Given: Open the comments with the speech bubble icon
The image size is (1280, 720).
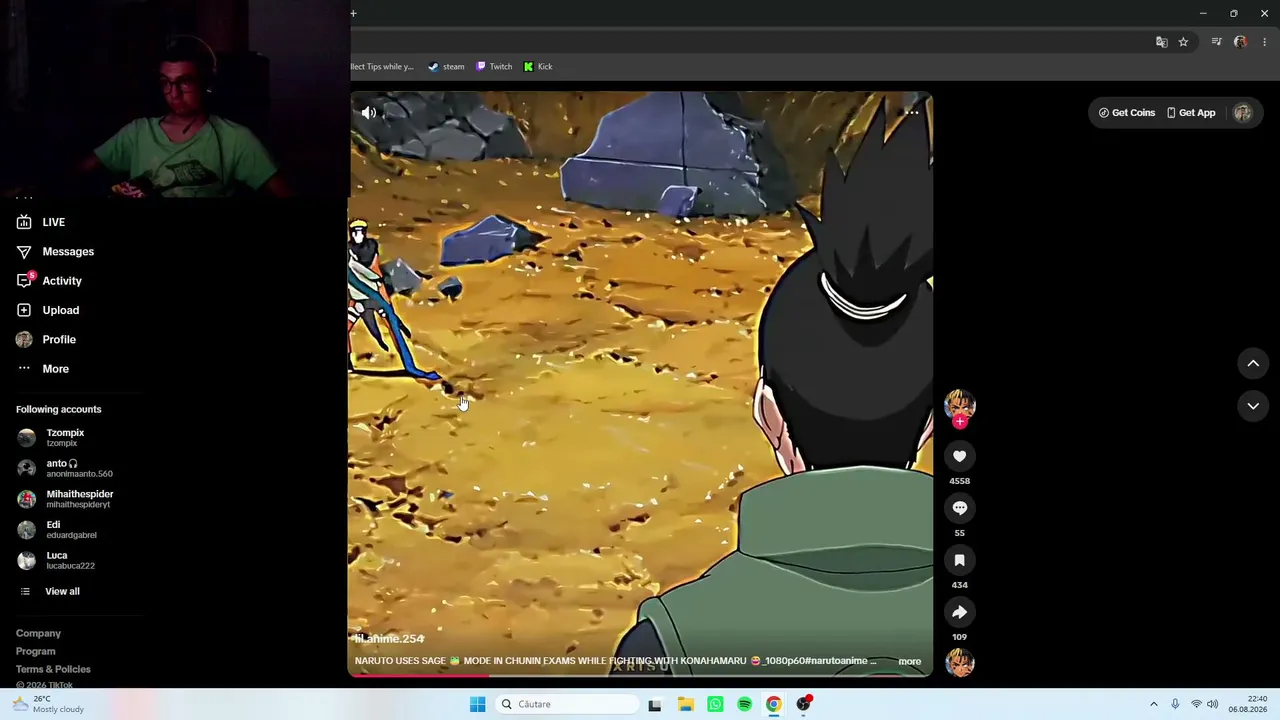Looking at the screenshot, I should coord(959,508).
